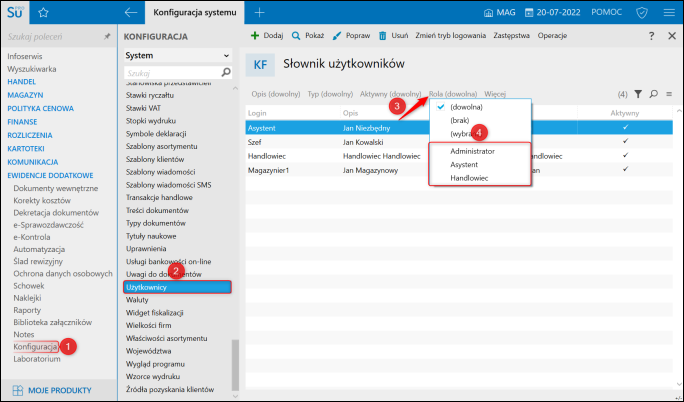Image resolution: width=684 pixels, height=402 pixels.
Task: Toggle the Aktywny check for Handlowiec
Action: pyautogui.click(x=625, y=155)
